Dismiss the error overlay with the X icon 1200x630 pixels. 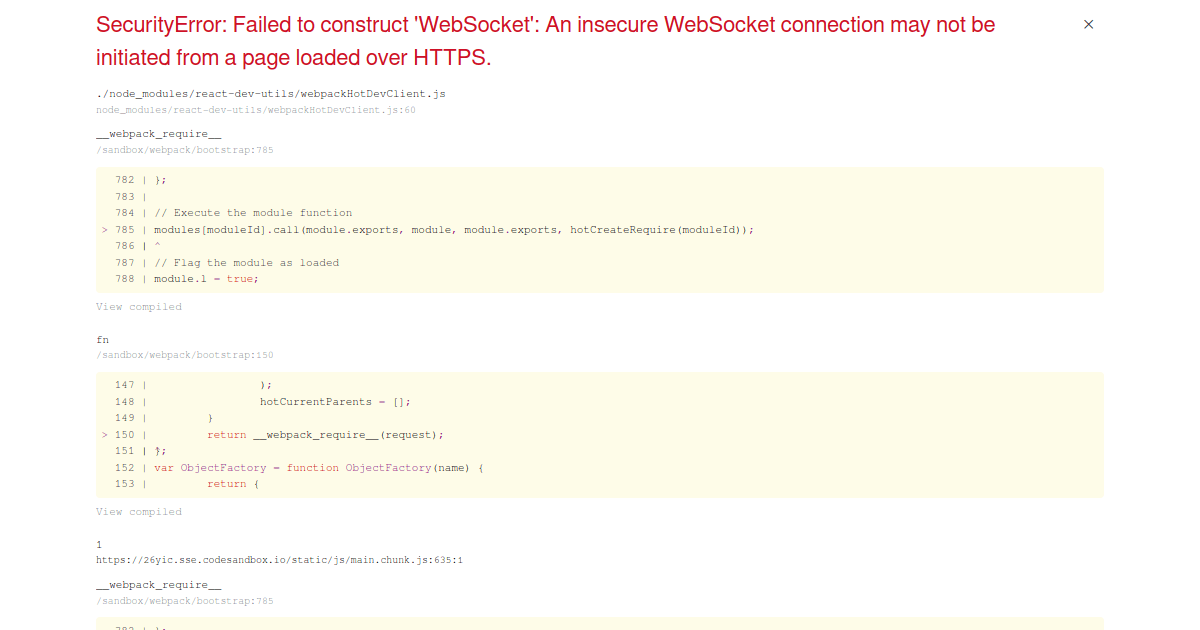1089,25
